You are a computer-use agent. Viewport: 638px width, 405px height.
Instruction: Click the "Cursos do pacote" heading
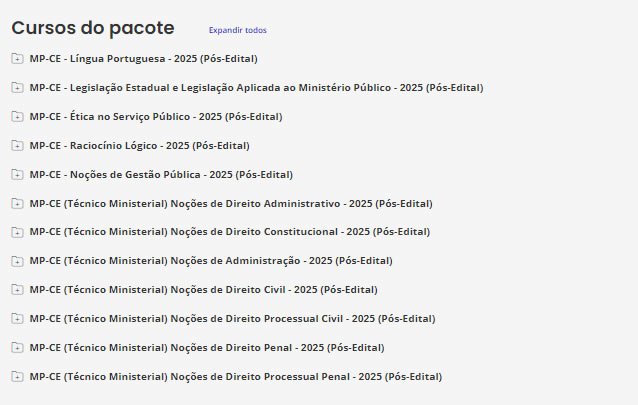[x=92, y=28]
